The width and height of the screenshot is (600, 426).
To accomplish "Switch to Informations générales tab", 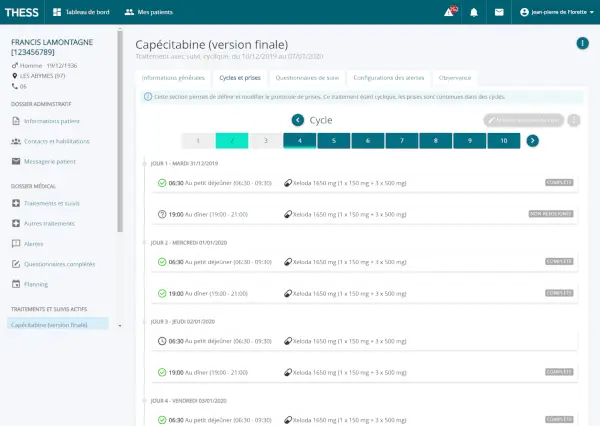I will click(x=173, y=78).
